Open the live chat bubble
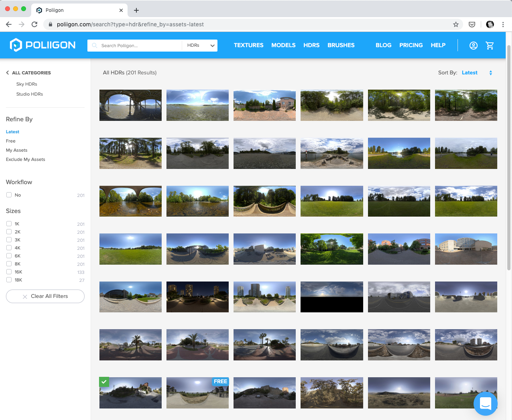 [x=485, y=403]
